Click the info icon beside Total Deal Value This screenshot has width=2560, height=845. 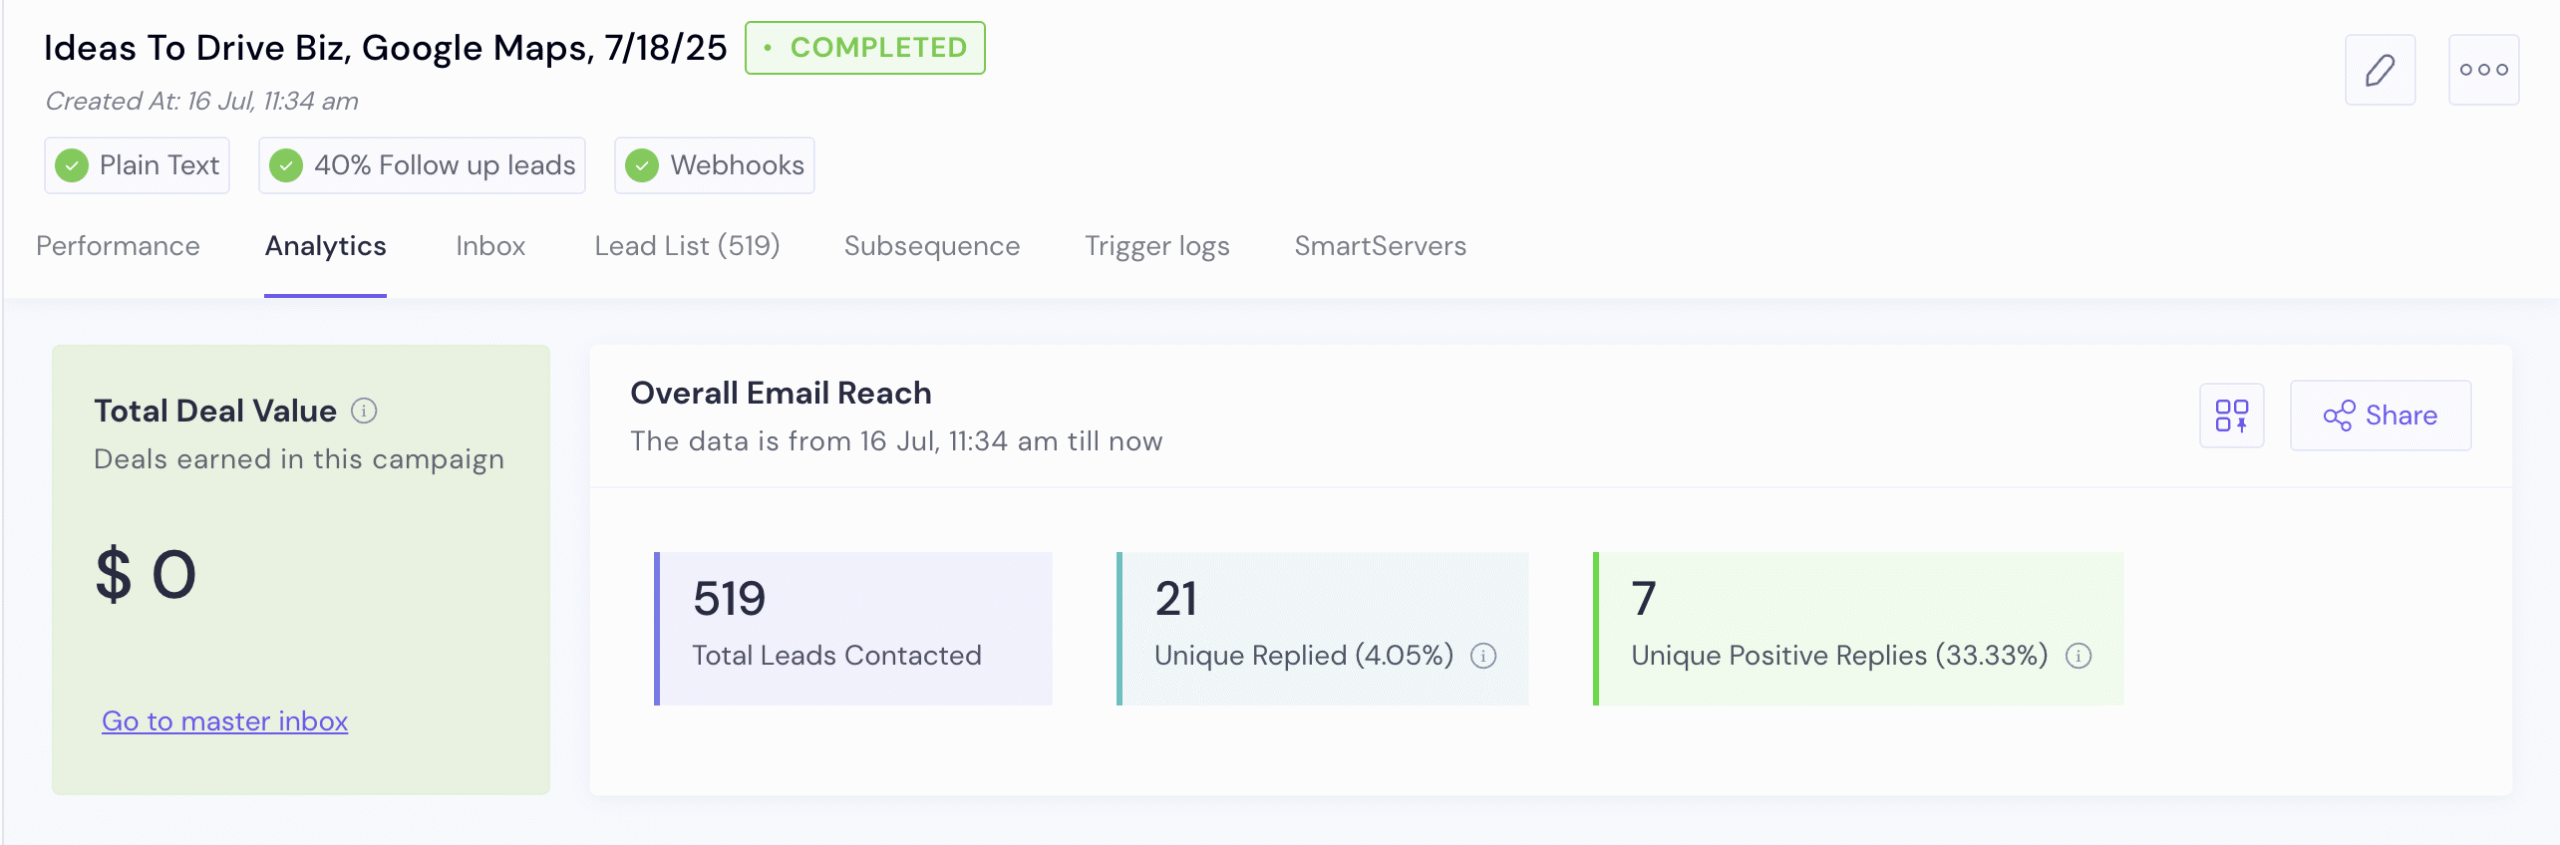click(x=364, y=411)
